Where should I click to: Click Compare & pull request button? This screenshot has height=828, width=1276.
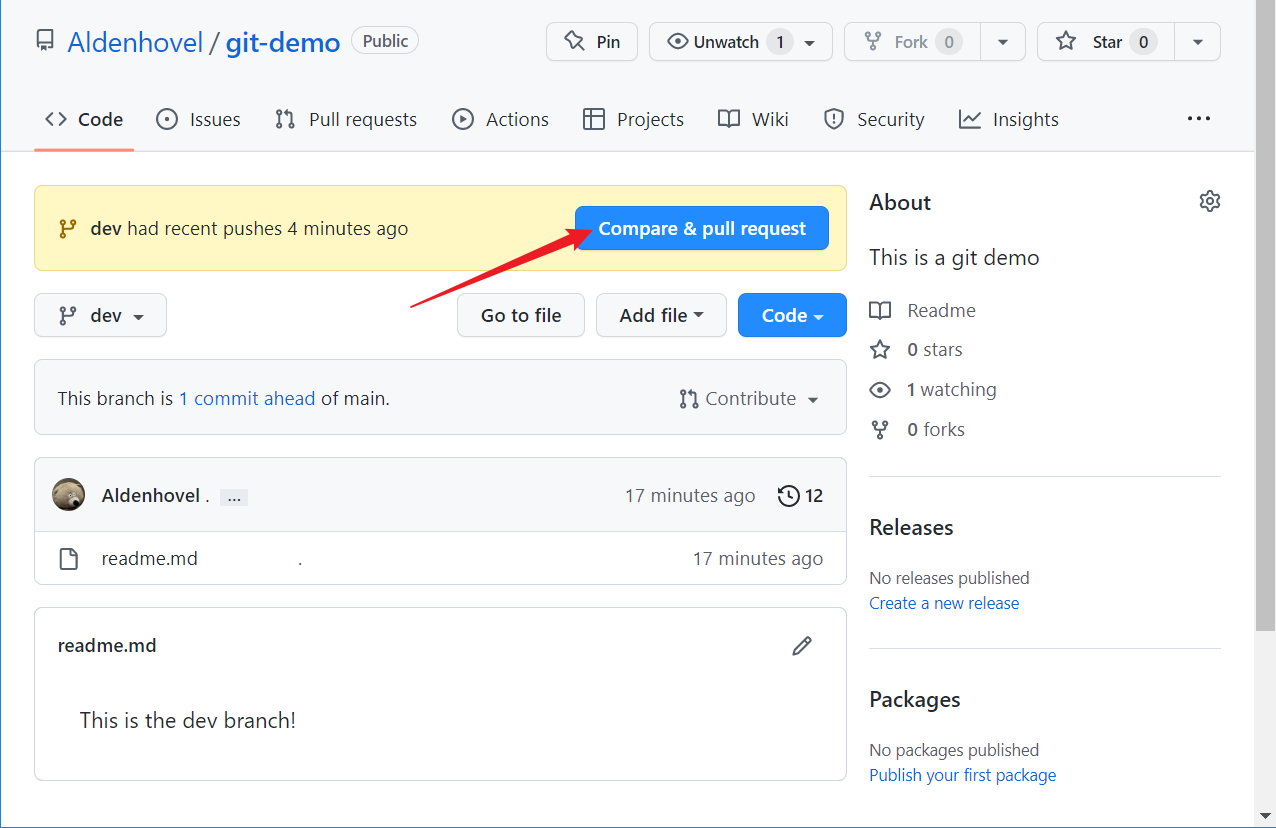(x=702, y=228)
